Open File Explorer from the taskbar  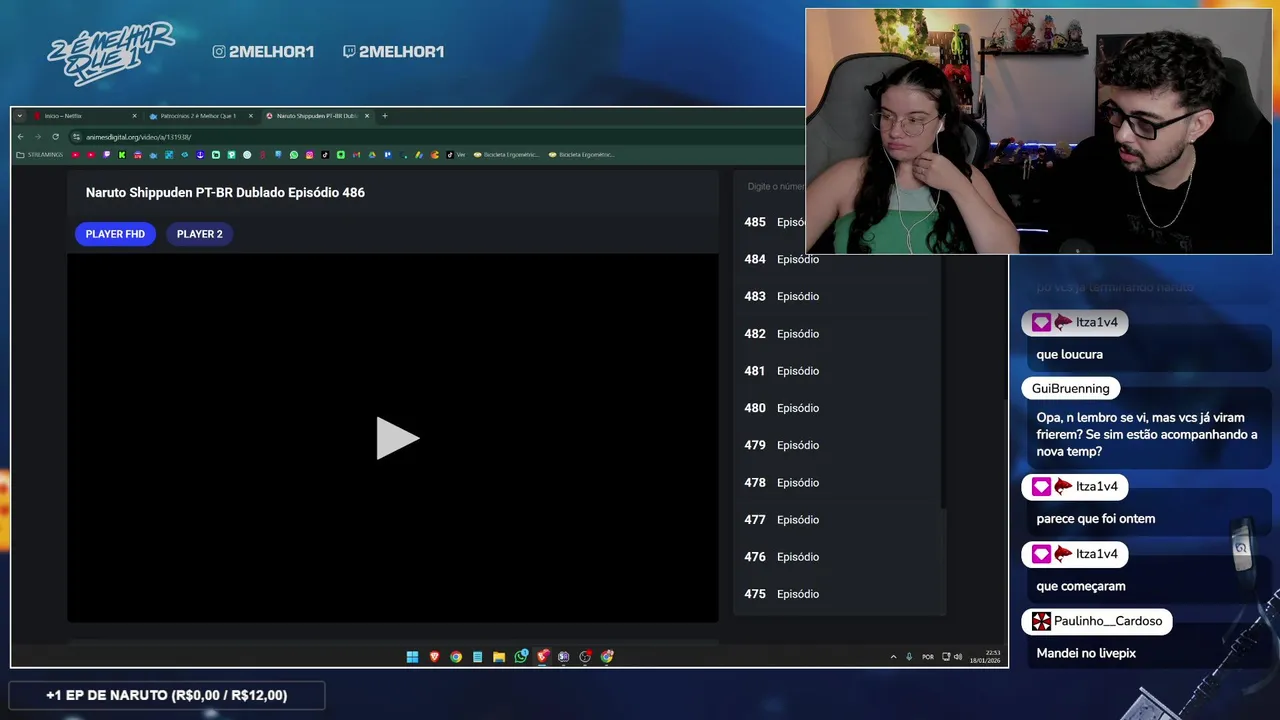click(x=499, y=657)
